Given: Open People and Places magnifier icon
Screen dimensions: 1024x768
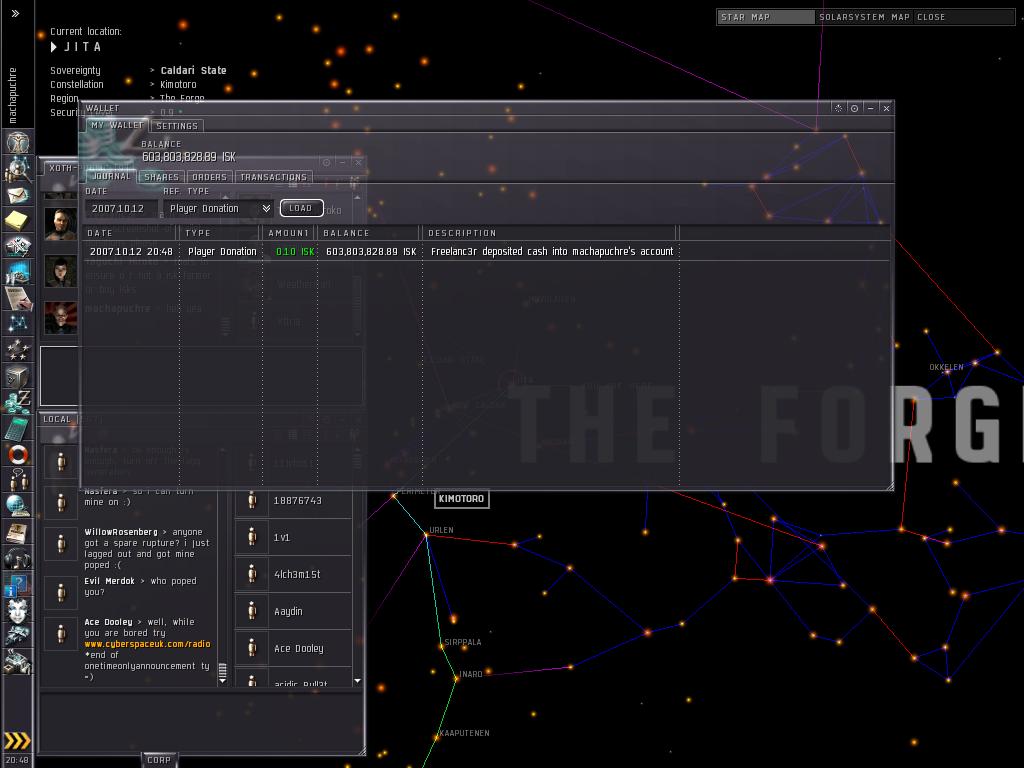Looking at the screenshot, I should point(18,169).
